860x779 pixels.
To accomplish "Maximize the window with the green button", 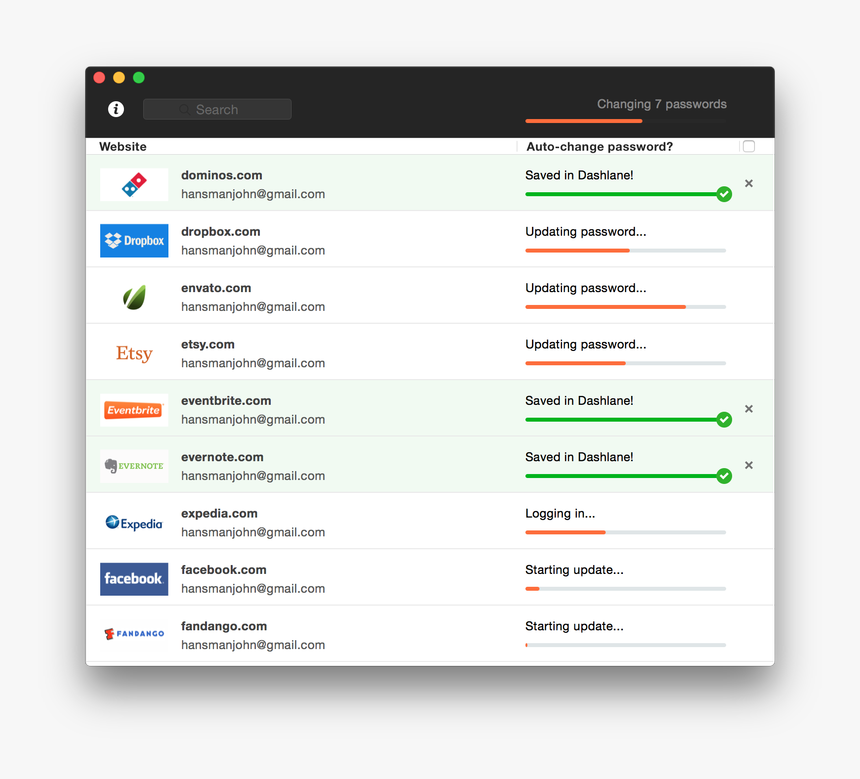I will point(139,77).
